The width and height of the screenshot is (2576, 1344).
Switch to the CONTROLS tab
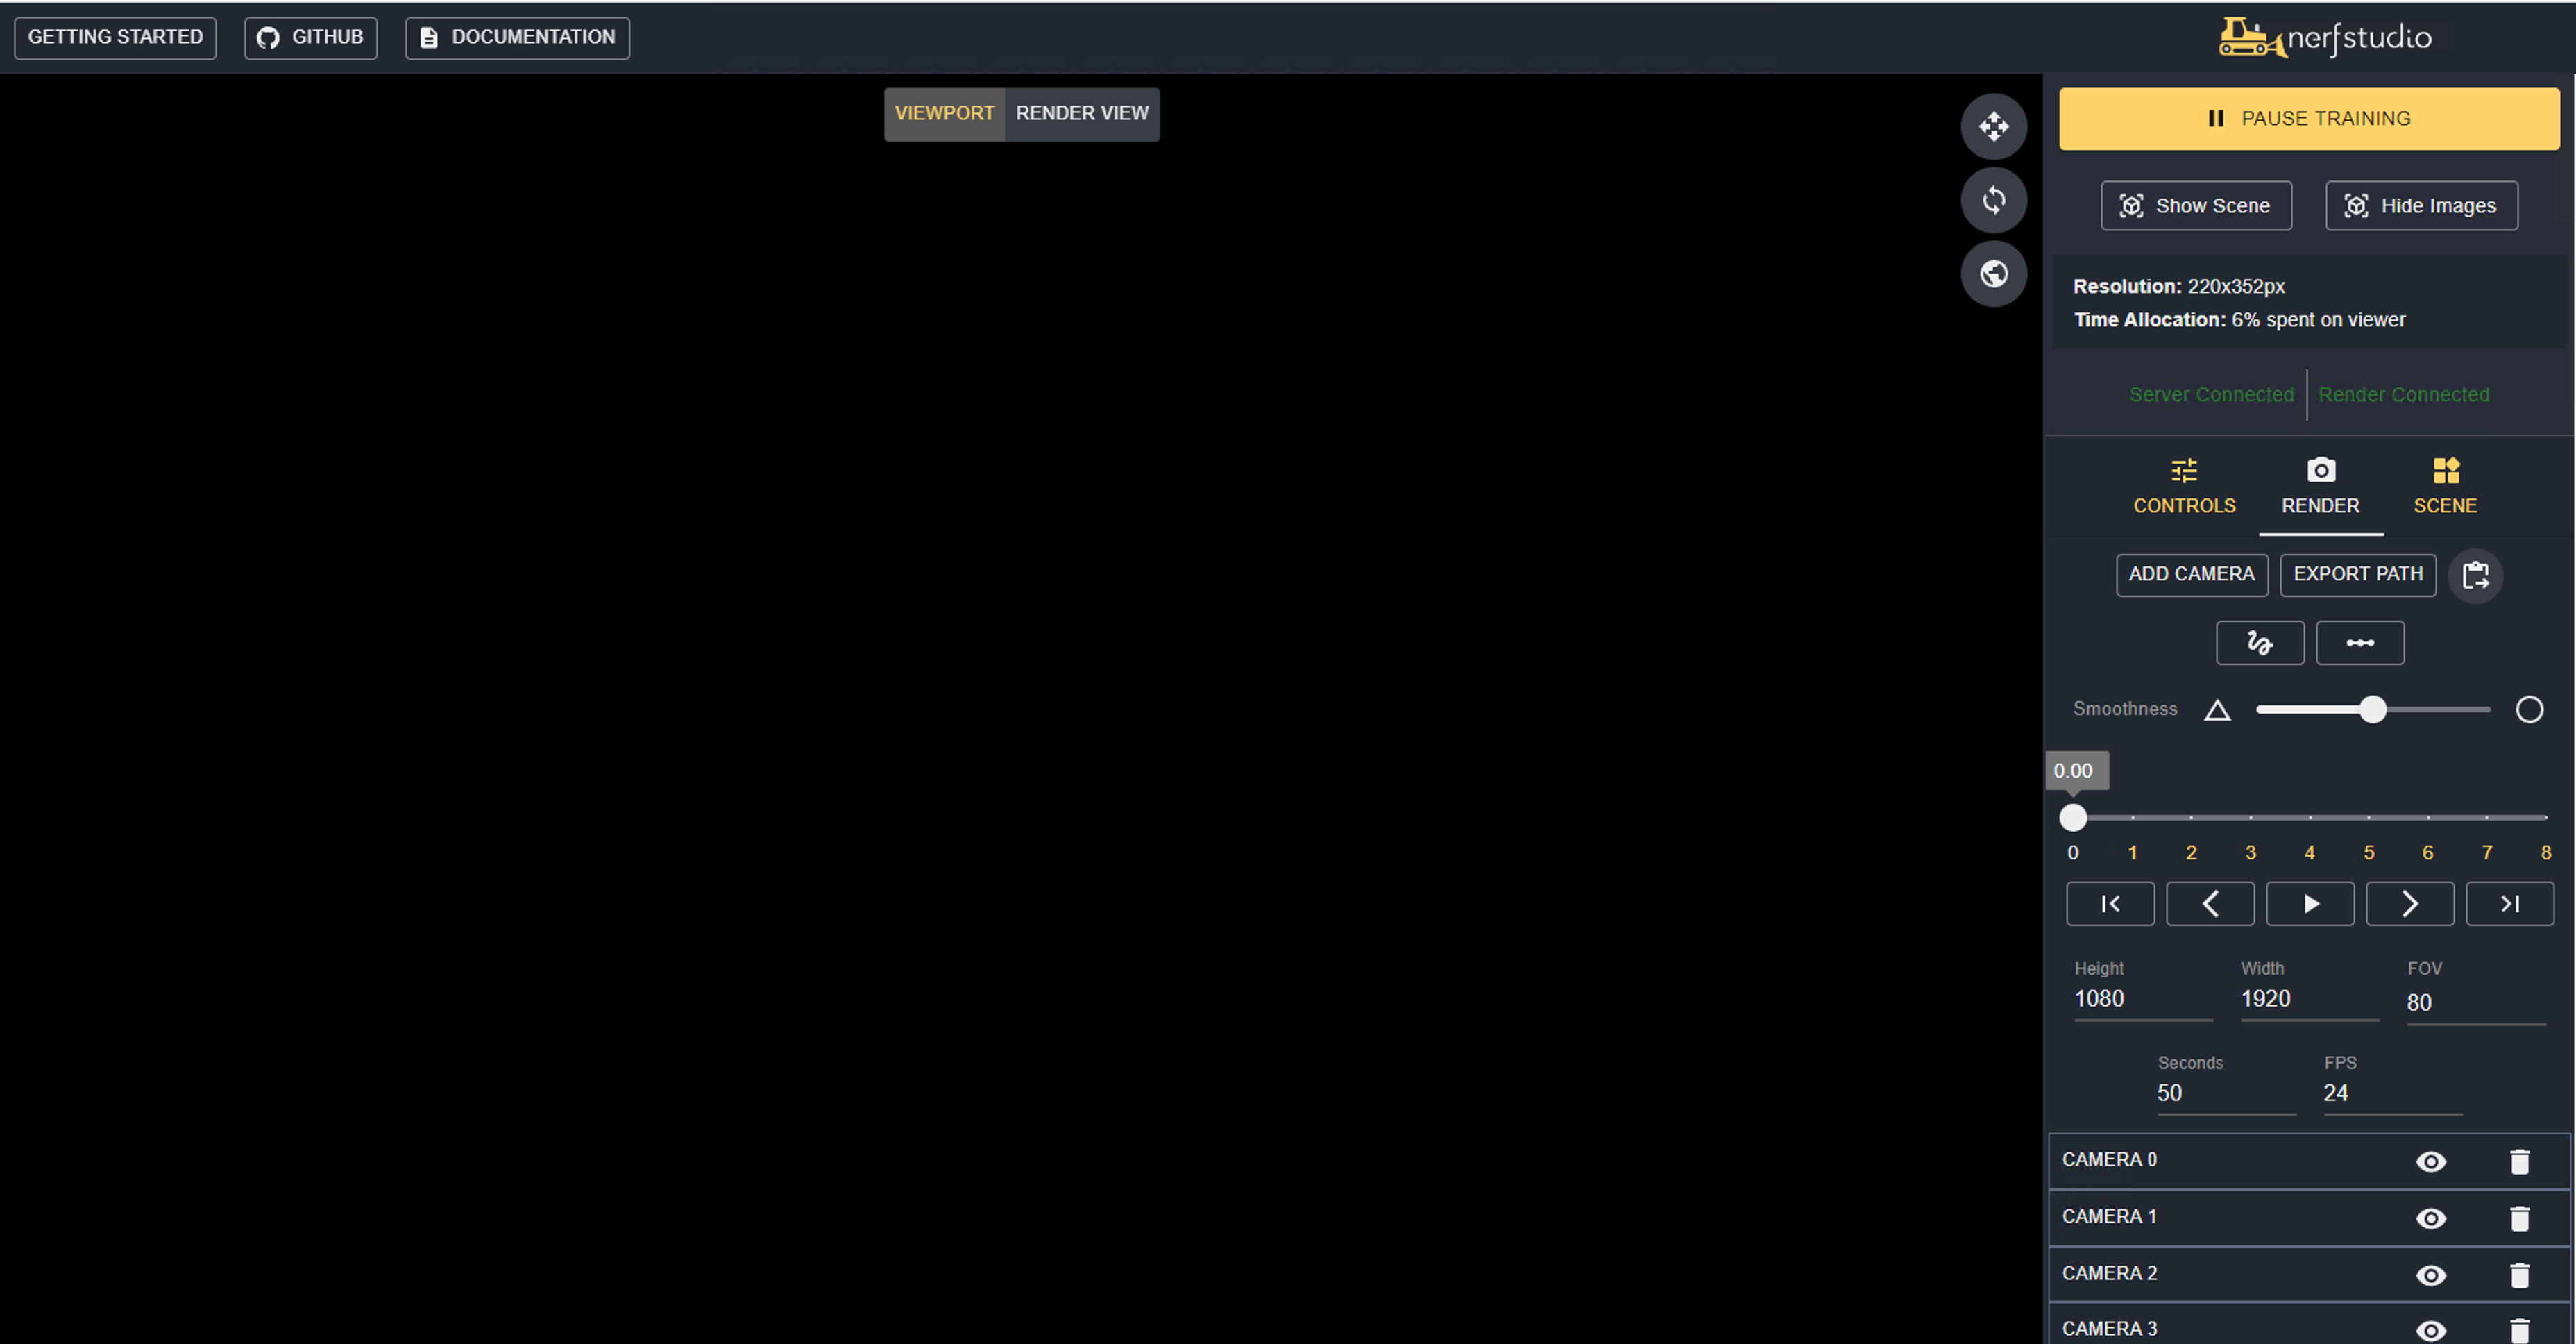click(2184, 487)
